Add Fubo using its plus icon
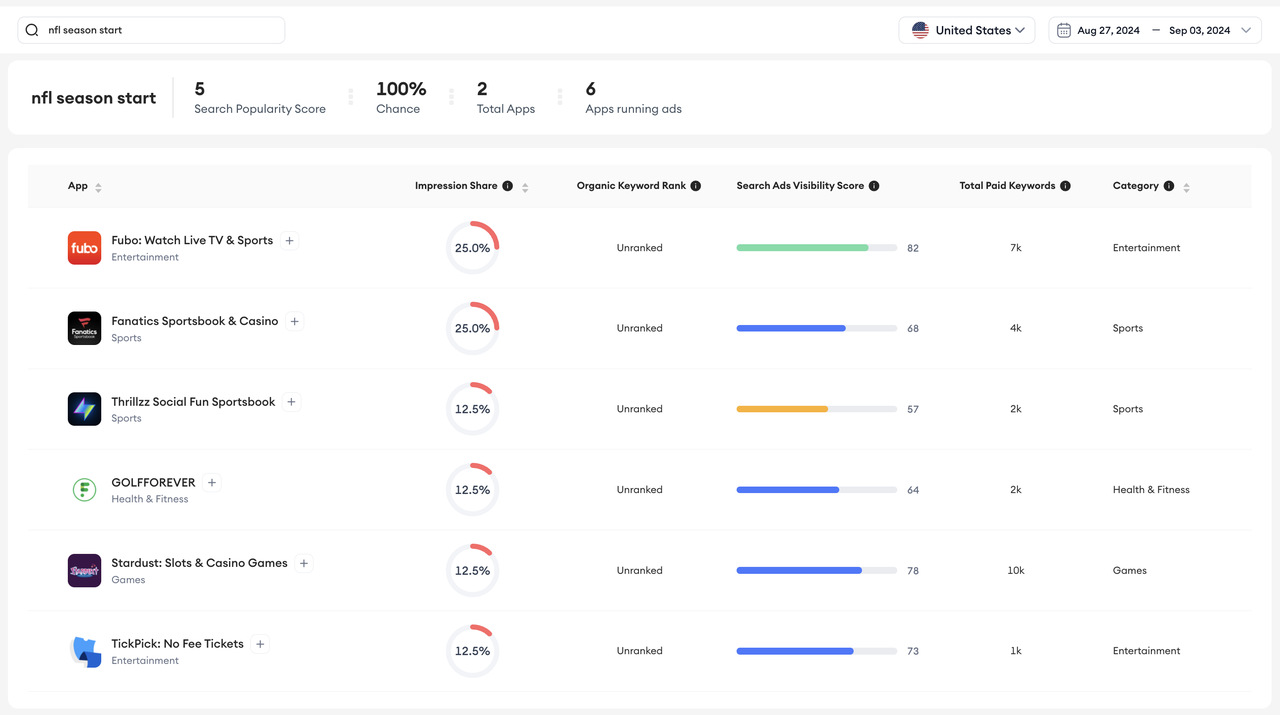 289,240
